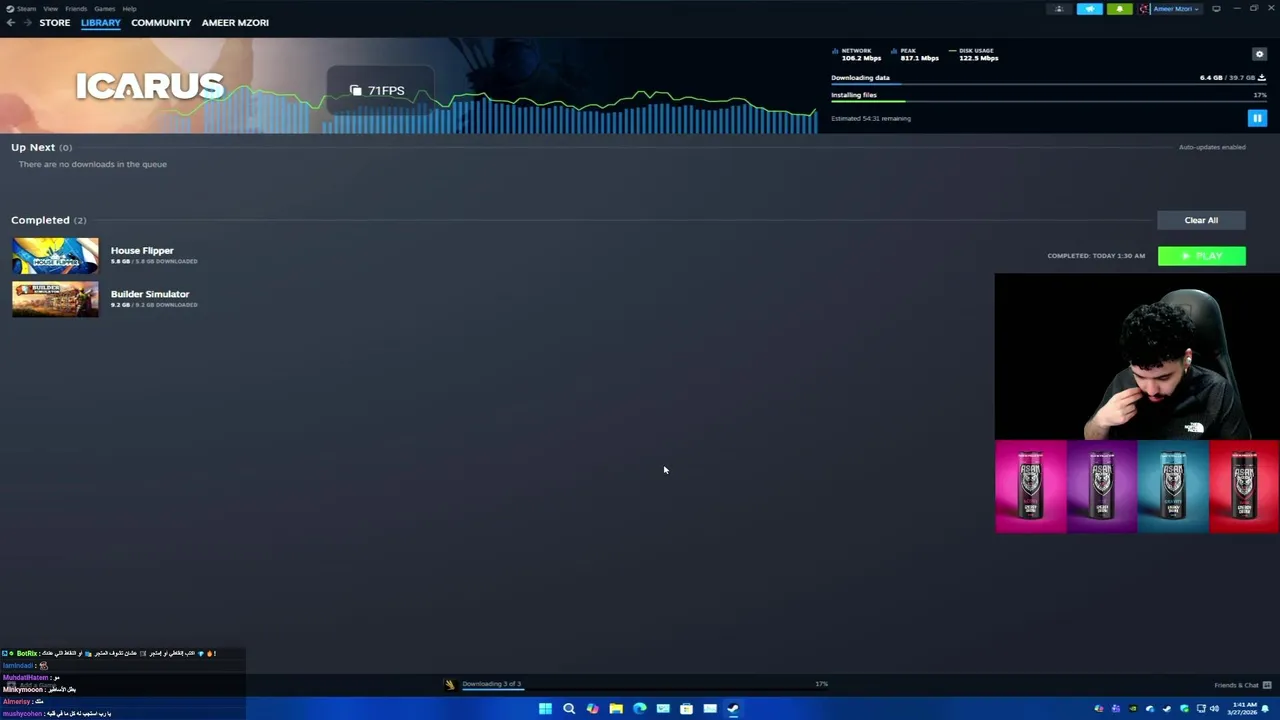This screenshot has height=720, width=1280.
Task: Open Friends & Chat
Action: (1242, 685)
